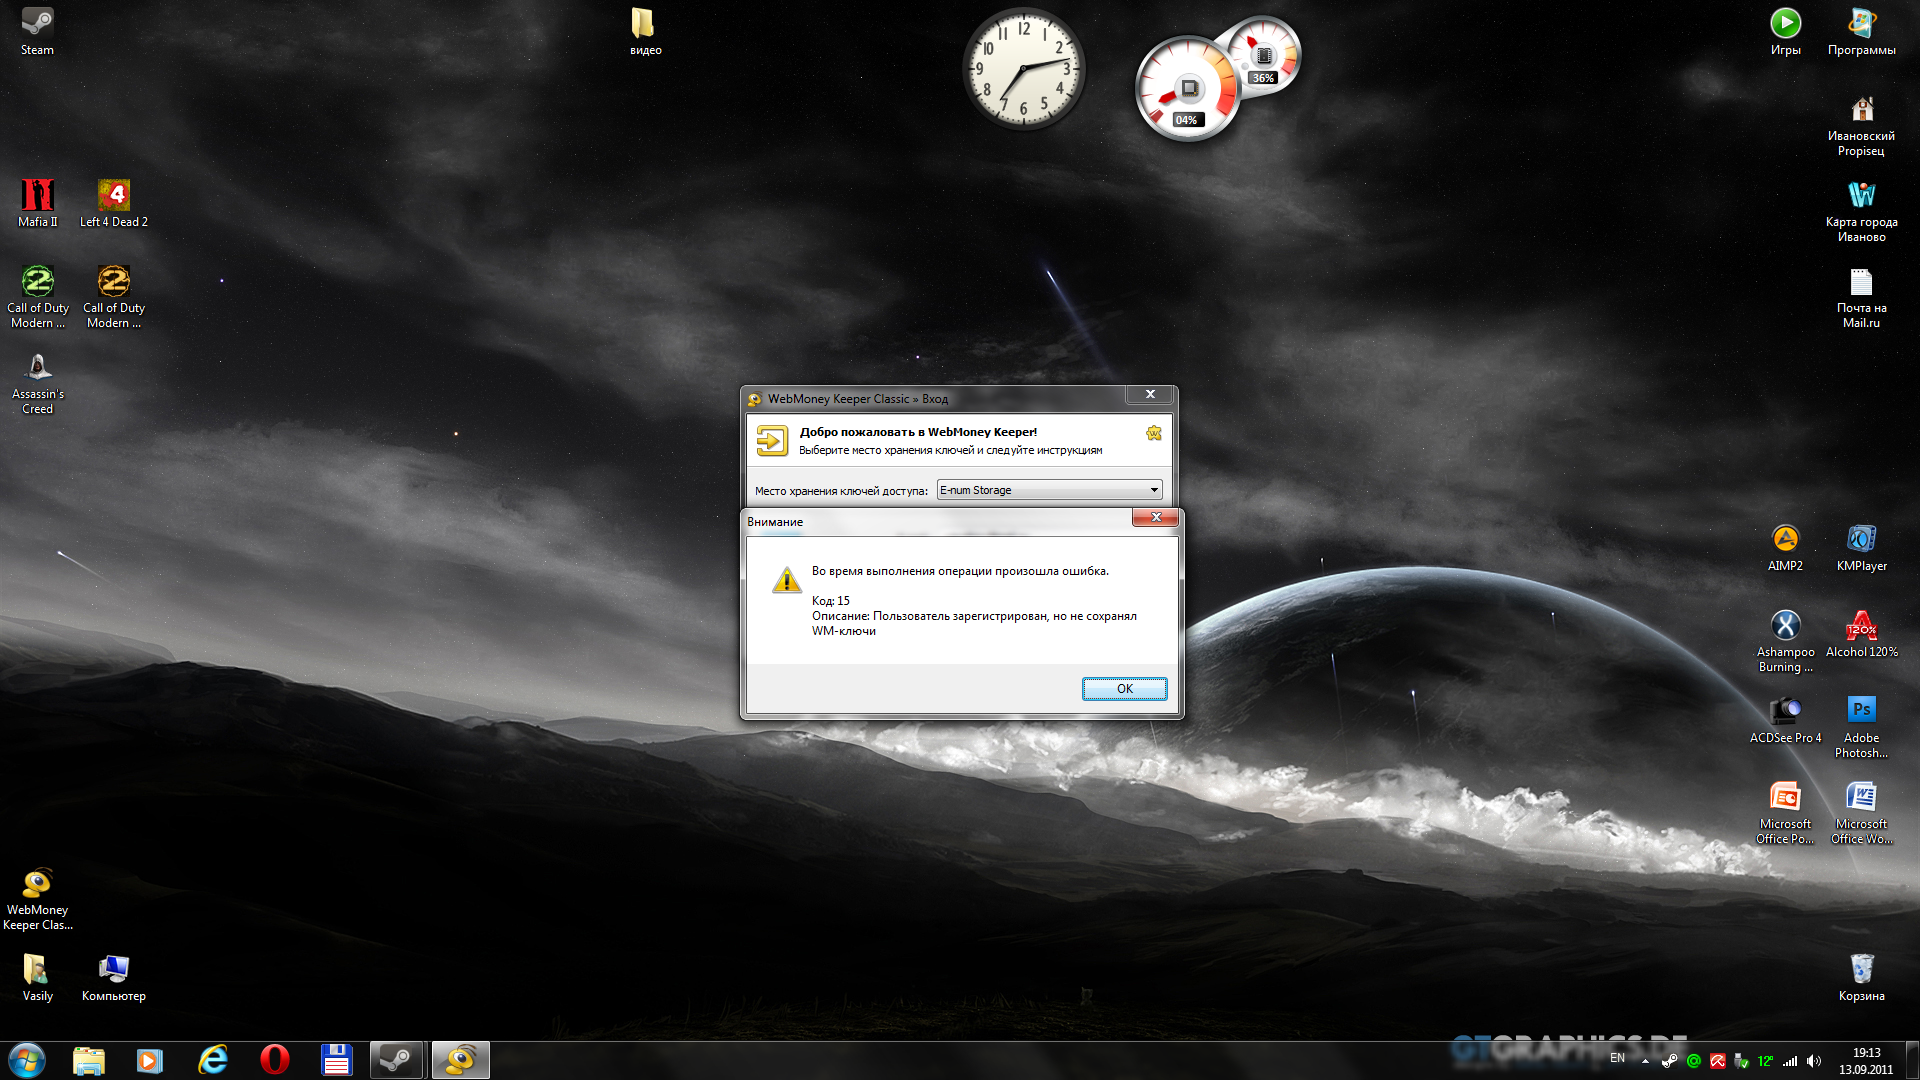Open the видео folder on the desktop
This screenshot has width=1920, height=1080.
[x=645, y=31]
